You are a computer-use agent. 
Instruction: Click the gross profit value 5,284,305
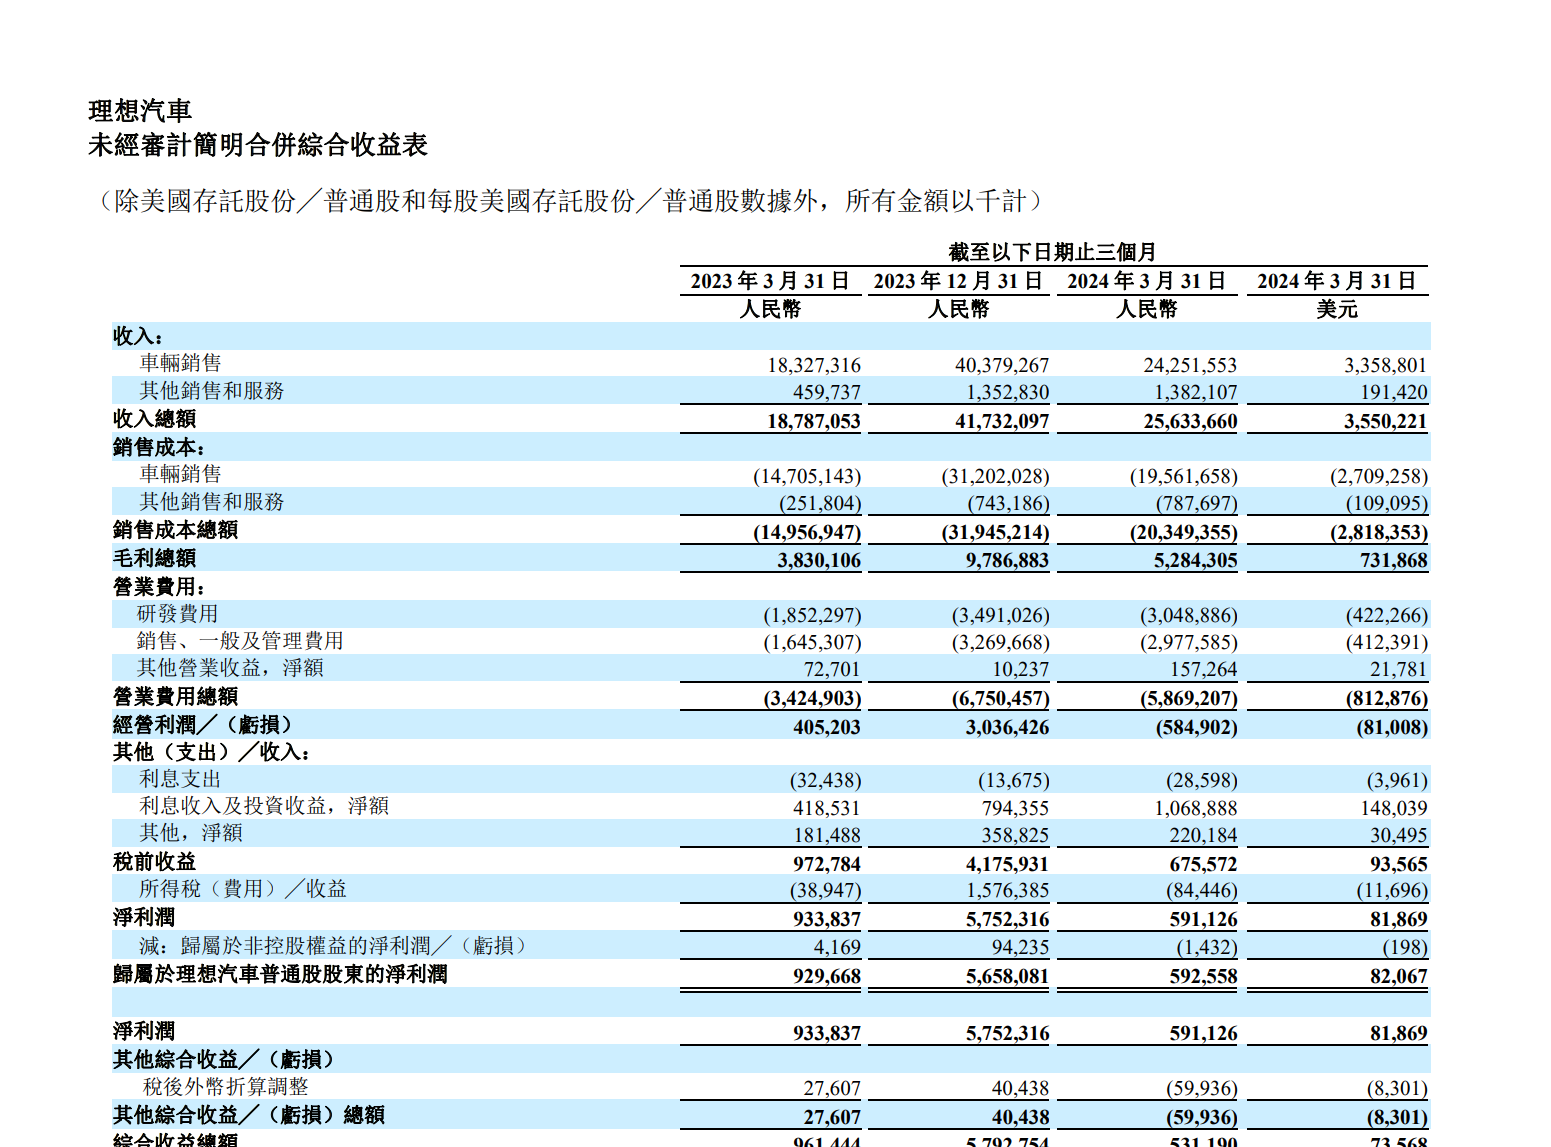tap(1196, 560)
